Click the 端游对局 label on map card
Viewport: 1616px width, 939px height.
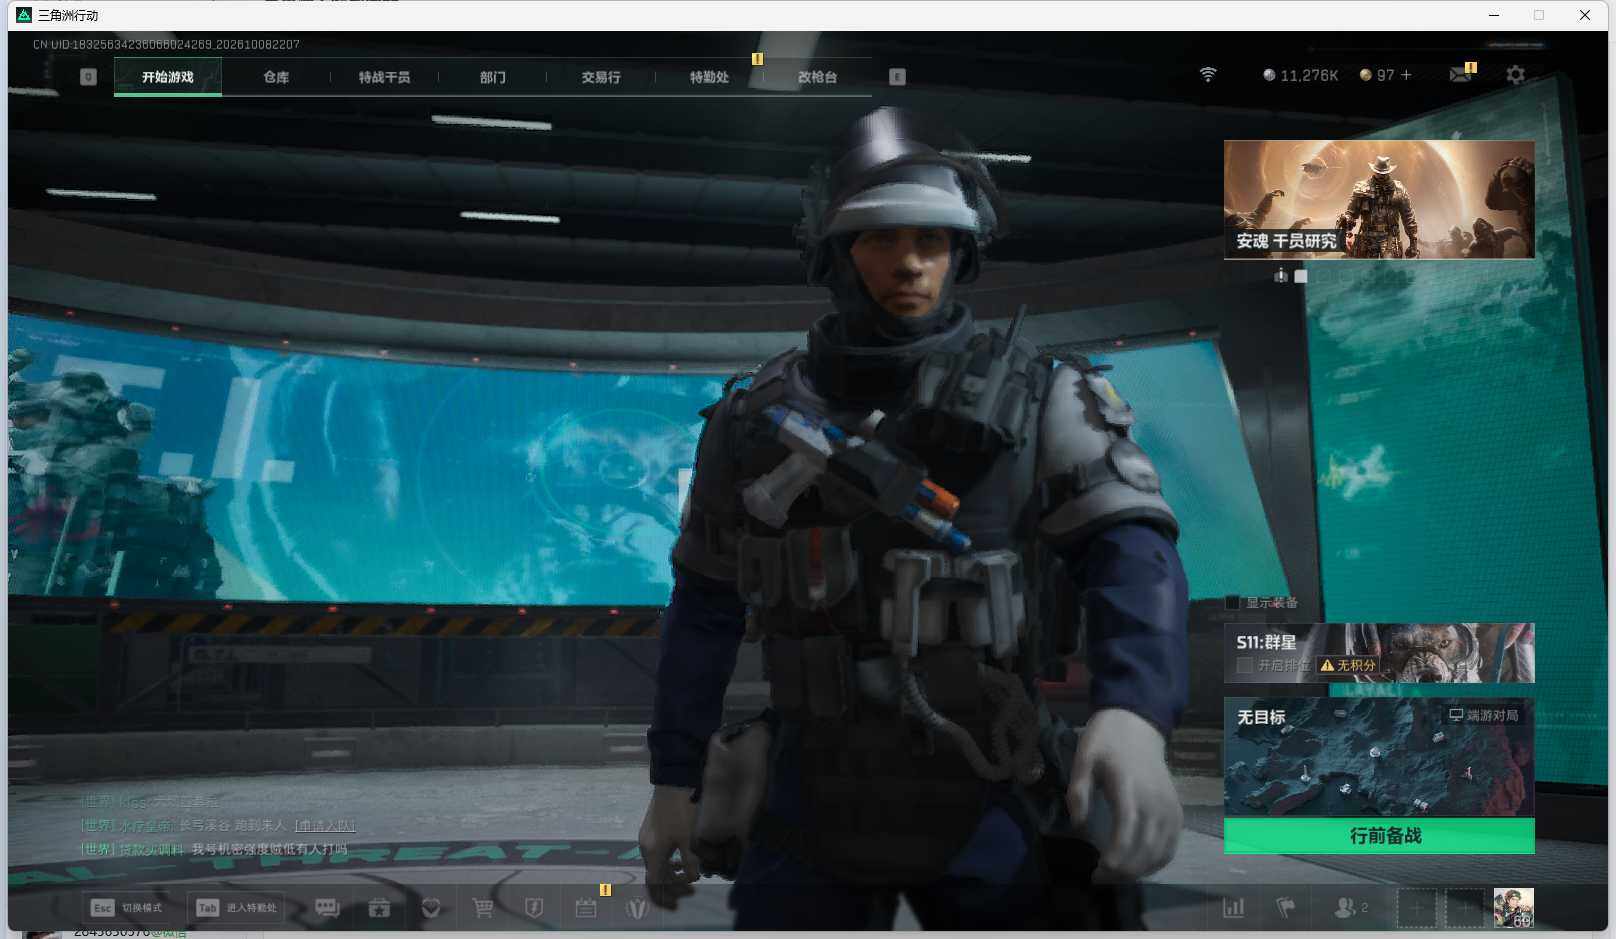pos(1484,715)
